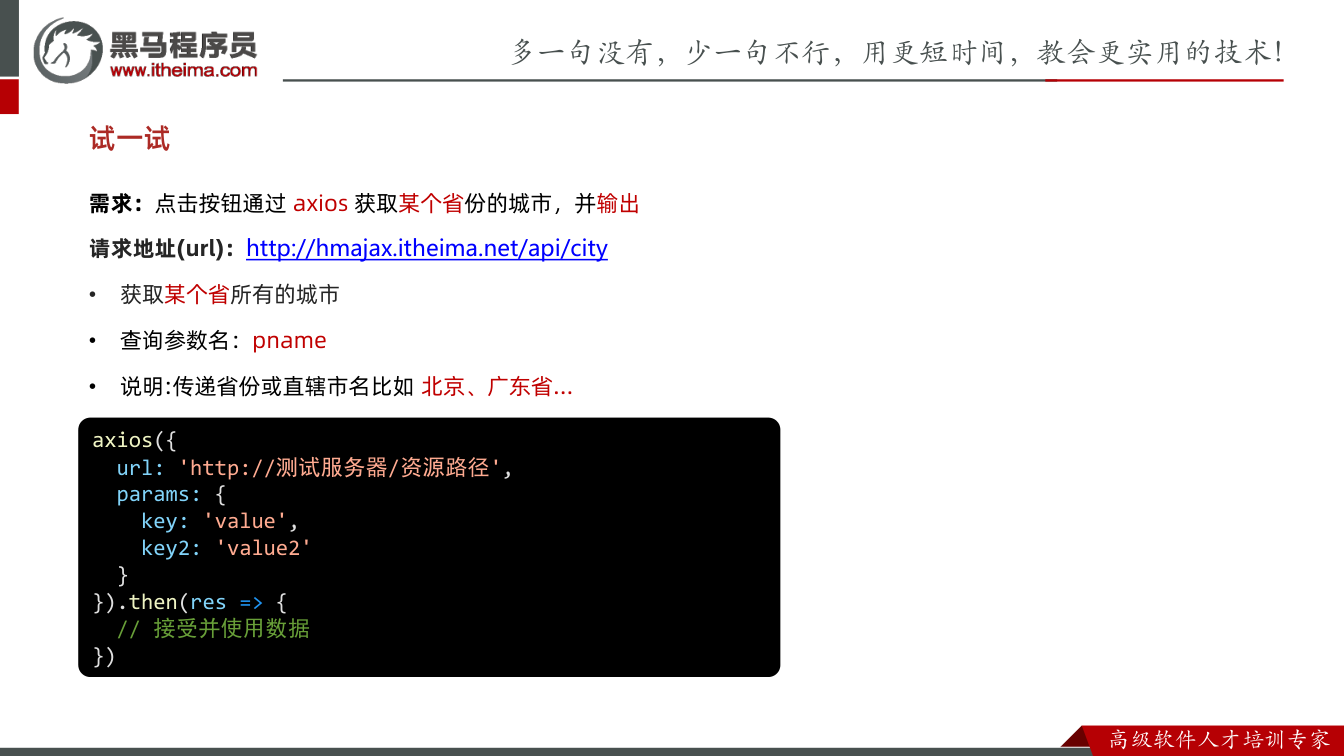1344x756 pixels.
Task: Click the www.itheima.com text under the logo
Action: [x=184, y=70]
